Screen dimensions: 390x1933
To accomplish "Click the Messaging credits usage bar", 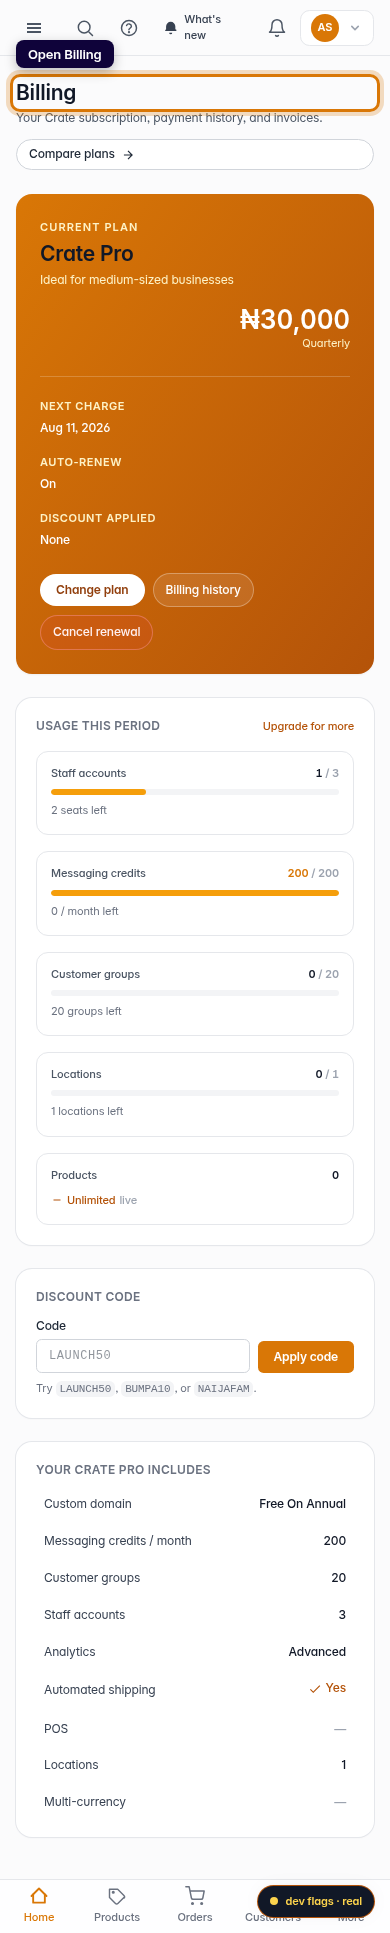I will [195, 892].
